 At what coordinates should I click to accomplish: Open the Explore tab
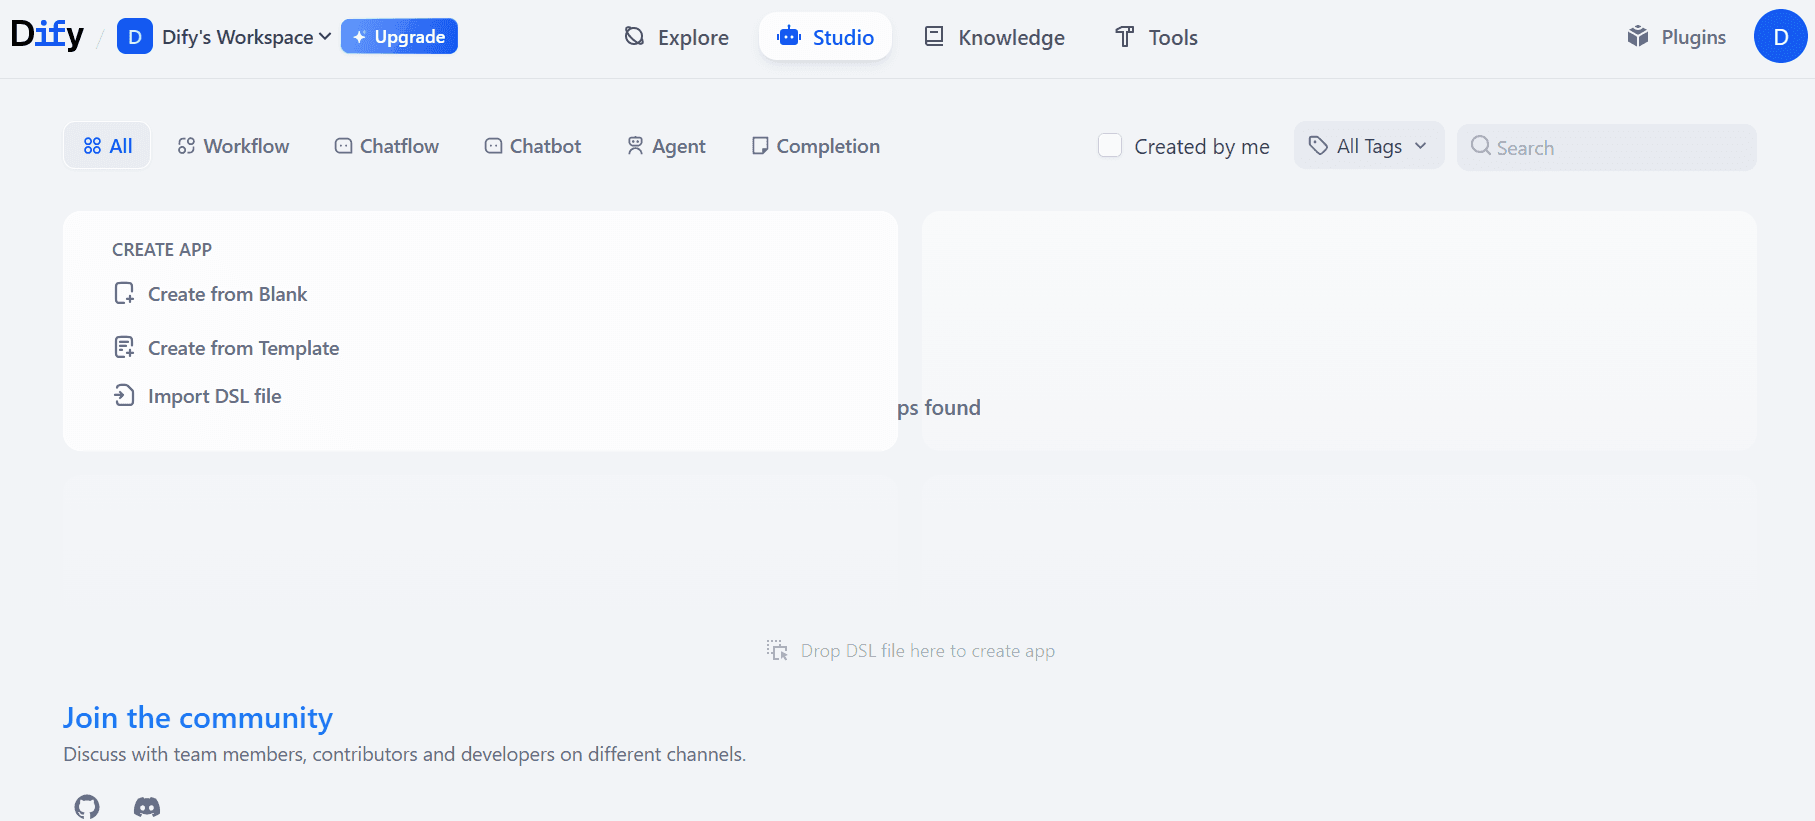[x=677, y=37]
